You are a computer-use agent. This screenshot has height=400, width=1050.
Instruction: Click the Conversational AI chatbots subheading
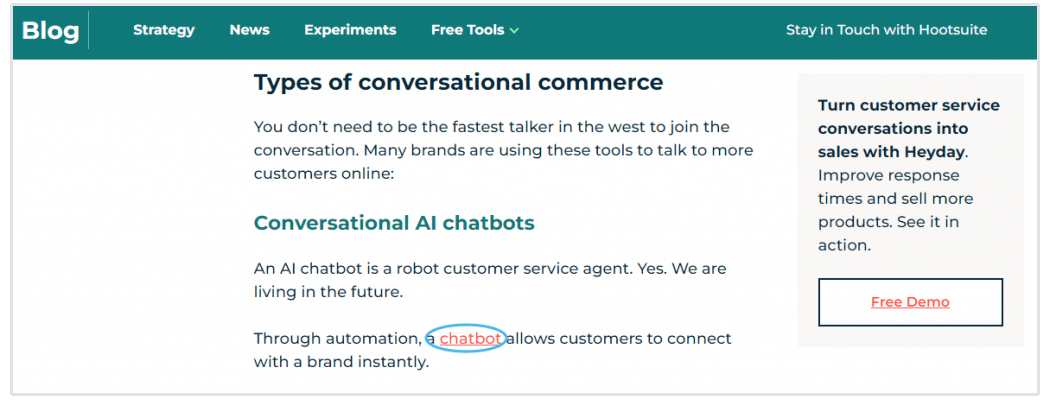(x=394, y=222)
